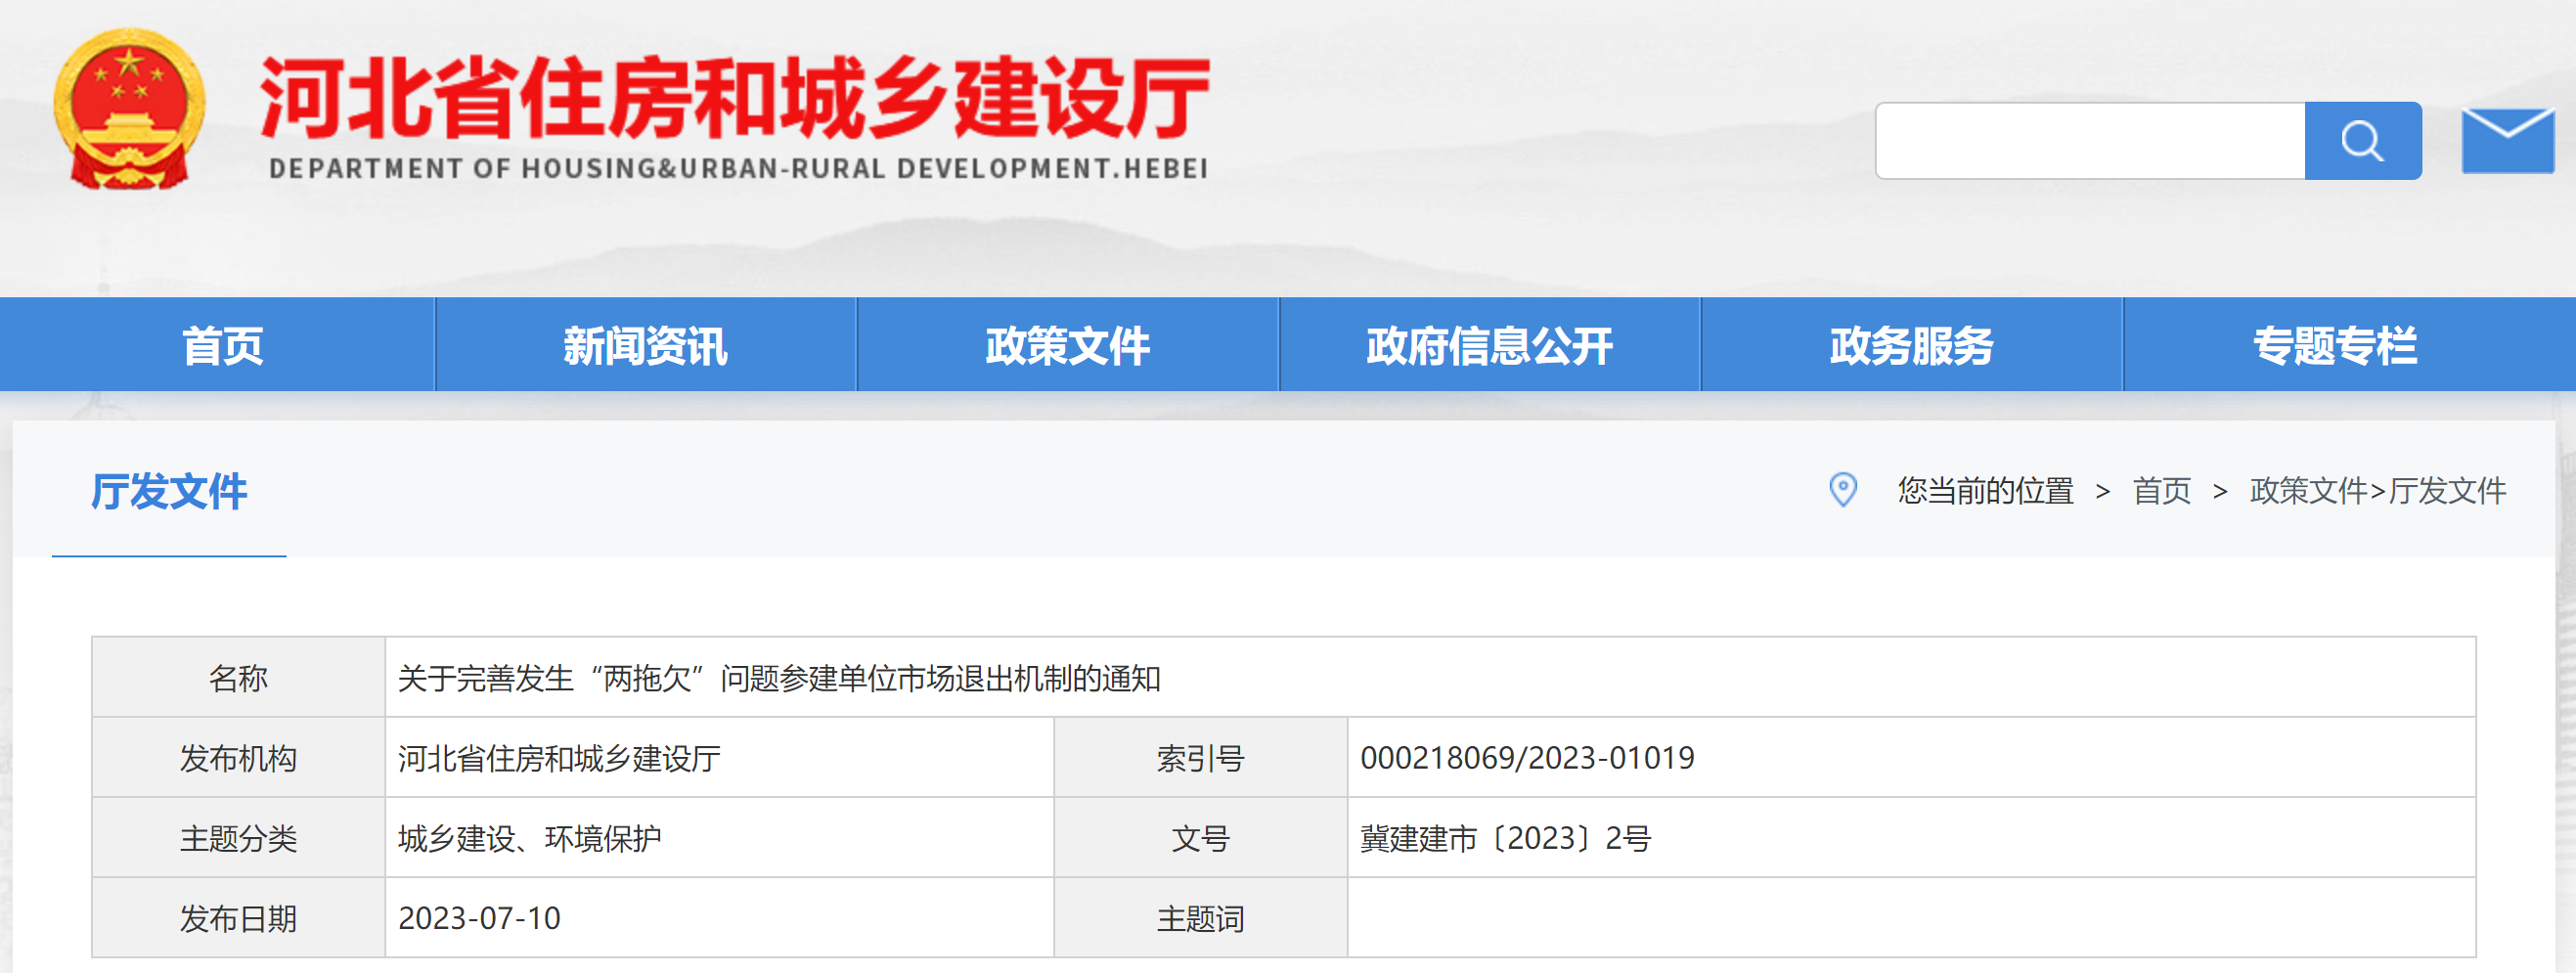Open the 首页 navigation menu item

click(222, 346)
